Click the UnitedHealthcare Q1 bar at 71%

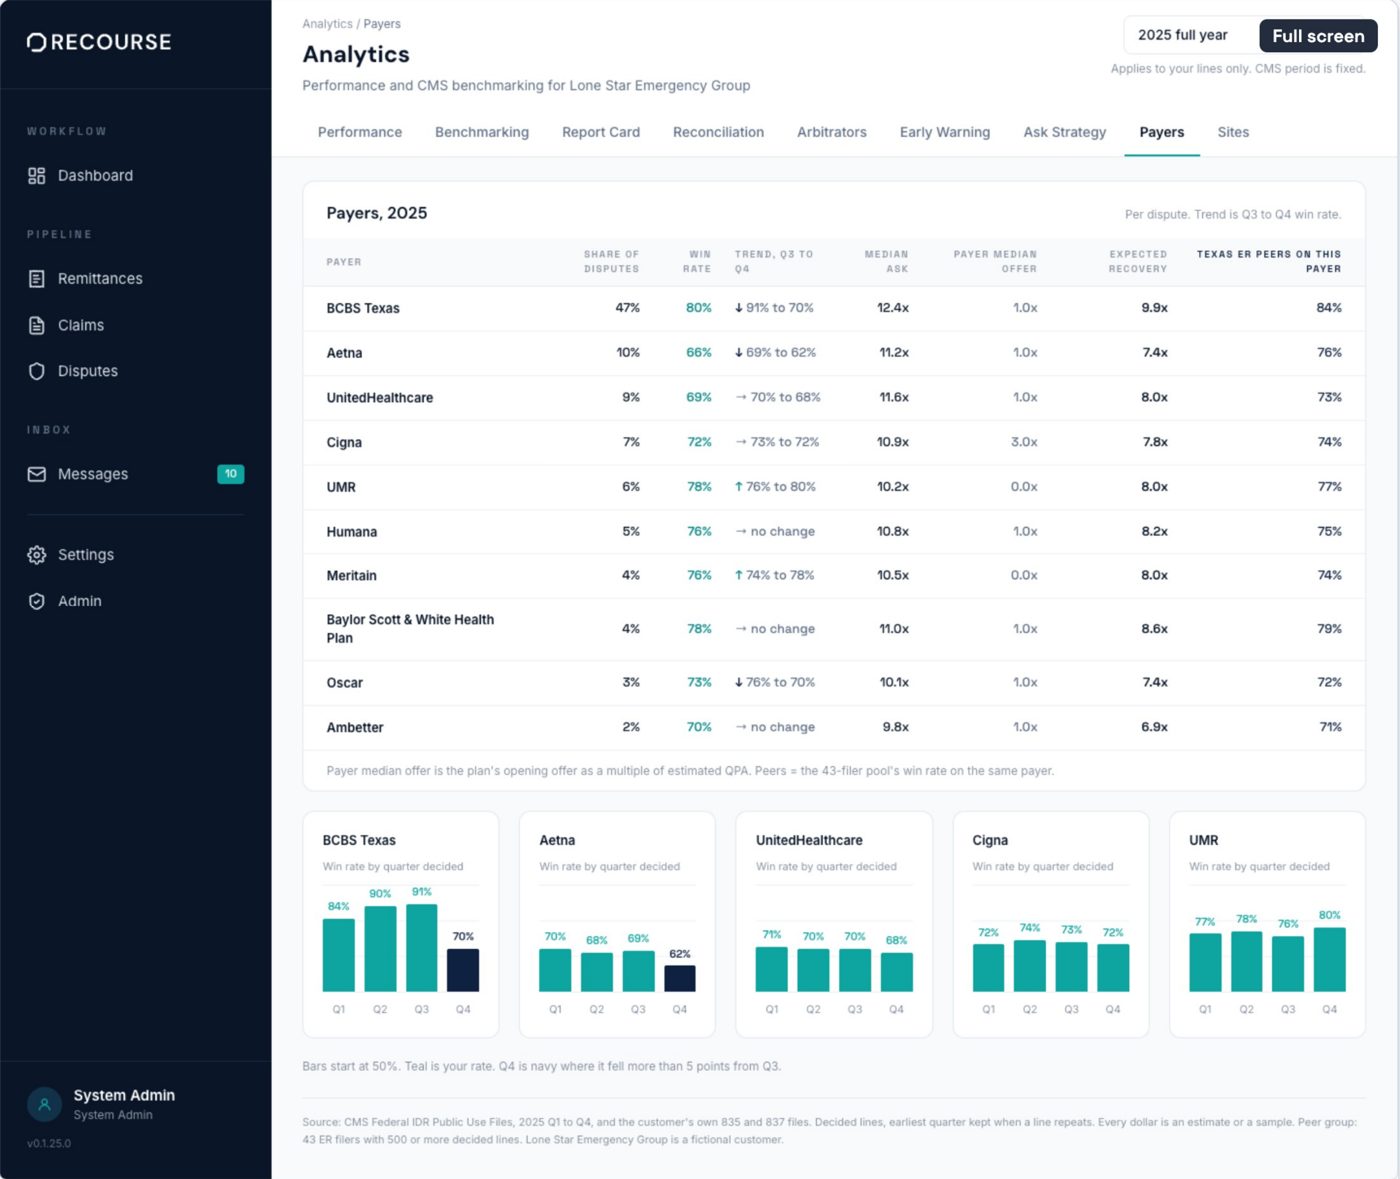coord(772,969)
